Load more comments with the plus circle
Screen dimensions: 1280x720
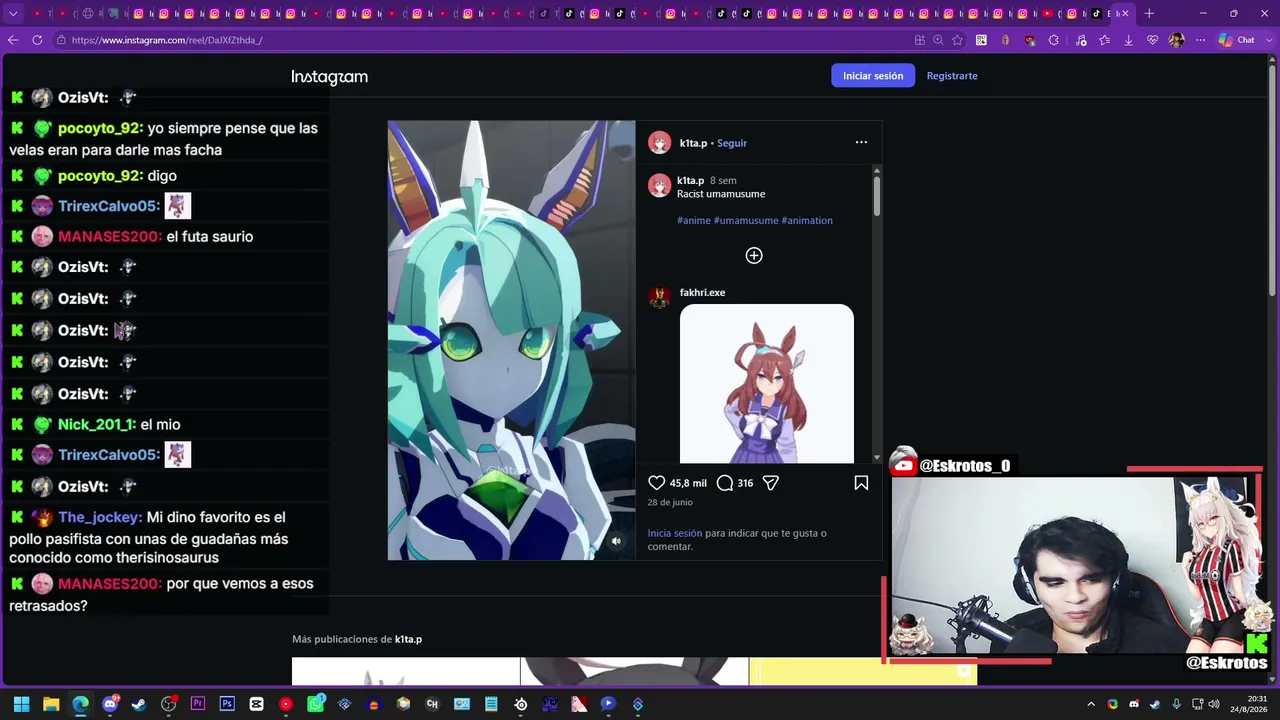pos(754,256)
